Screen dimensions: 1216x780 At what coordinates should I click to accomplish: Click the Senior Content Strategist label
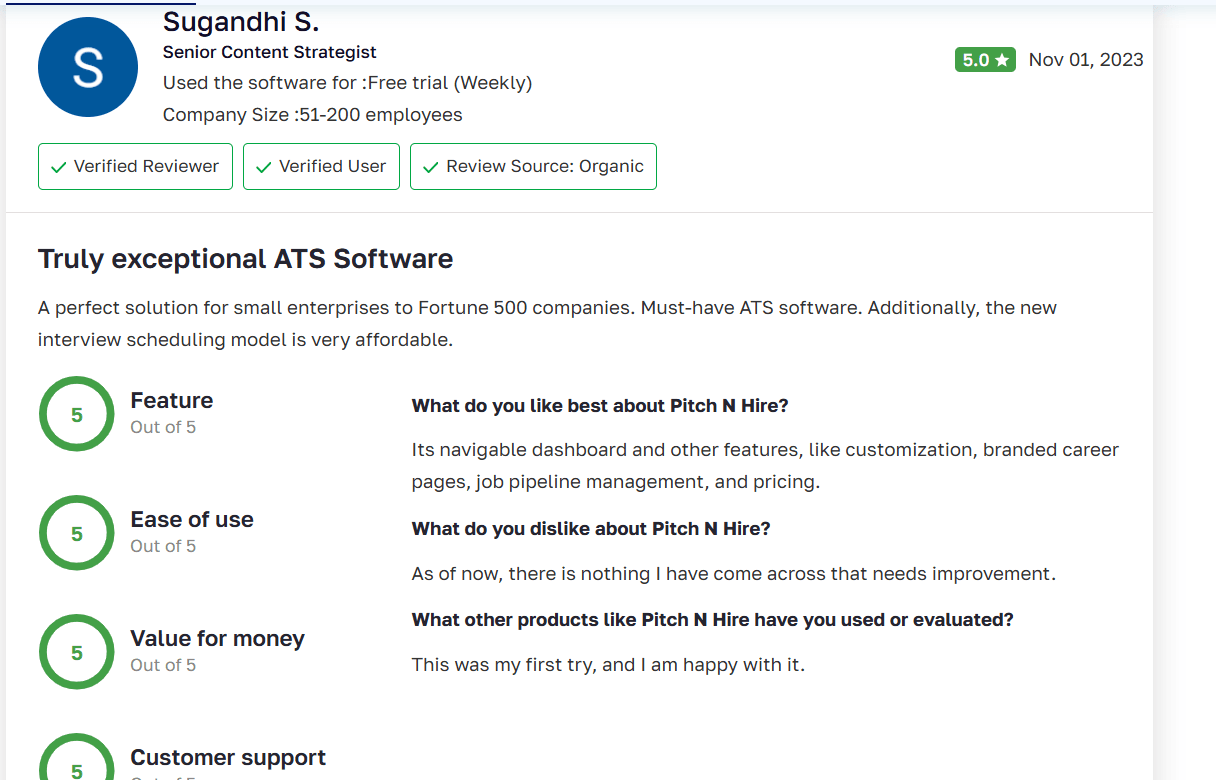269,52
